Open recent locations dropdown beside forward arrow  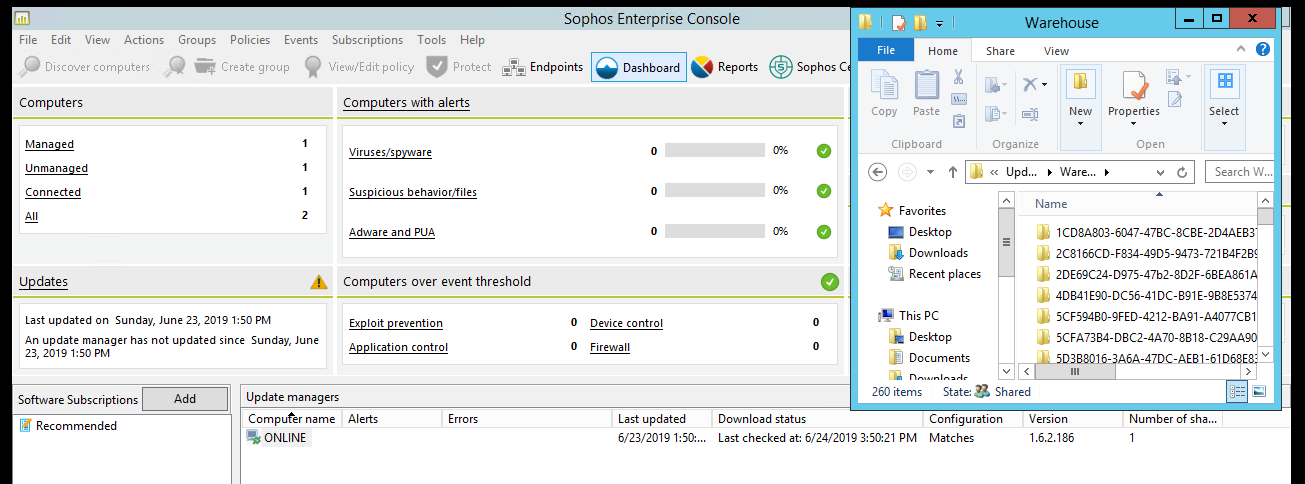click(x=932, y=172)
